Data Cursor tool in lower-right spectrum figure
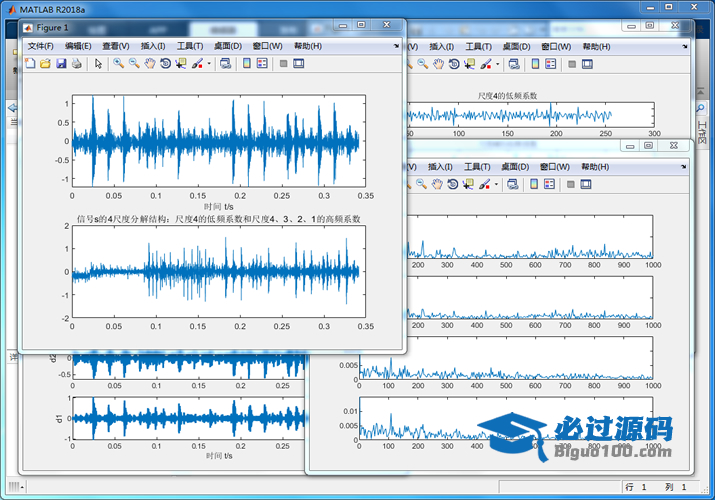 [468, 184]
